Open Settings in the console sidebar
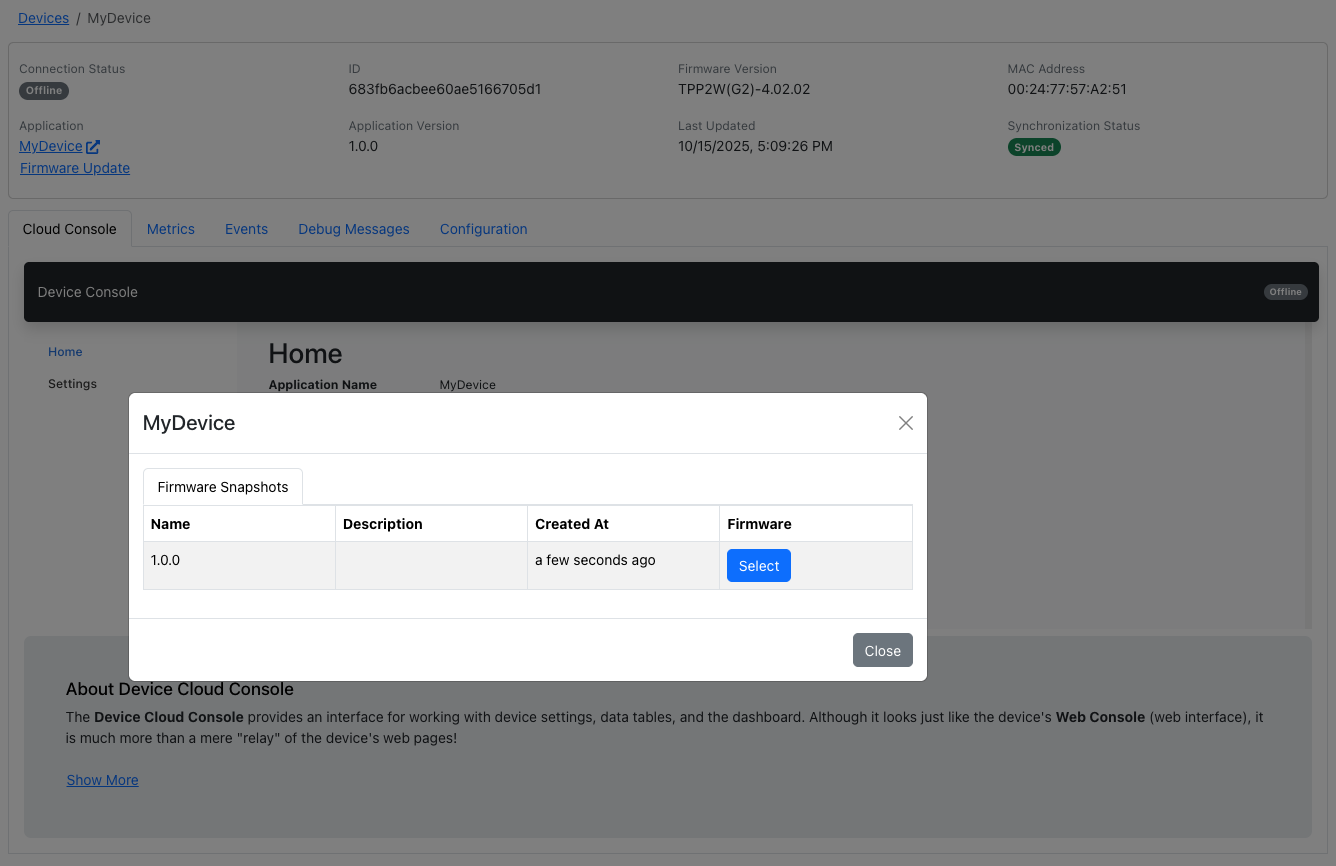 click(x=72, y=384)
